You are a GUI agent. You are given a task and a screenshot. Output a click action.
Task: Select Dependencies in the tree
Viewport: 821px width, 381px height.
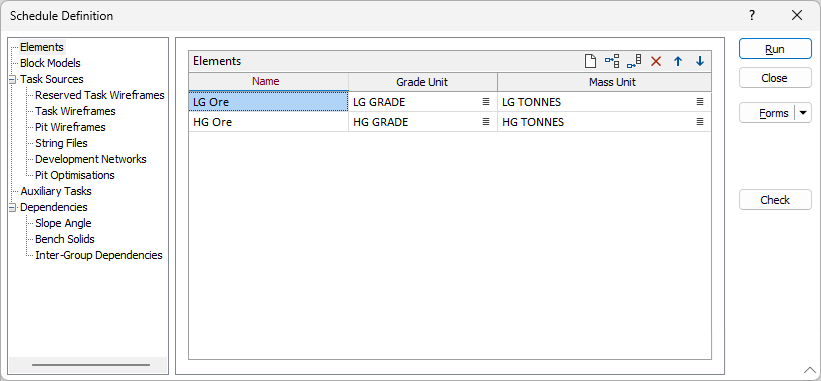pos(53,207)
